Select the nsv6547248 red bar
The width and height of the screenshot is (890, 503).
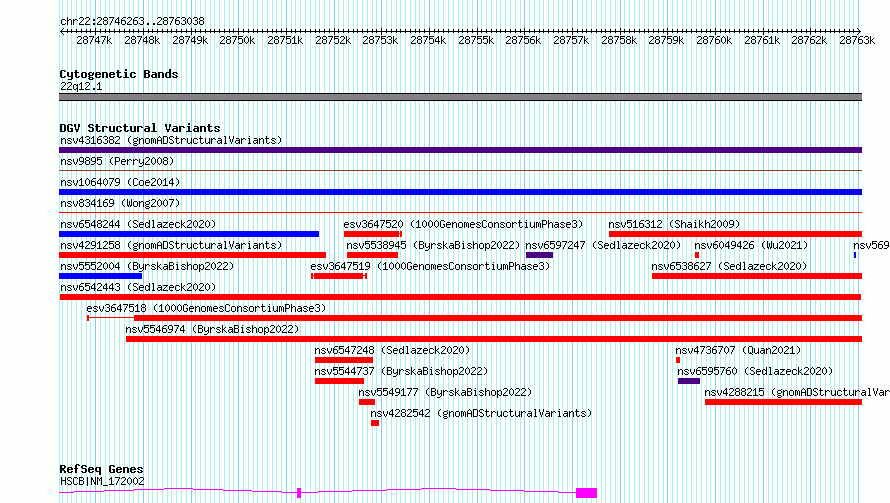click(x=344, y=360)
